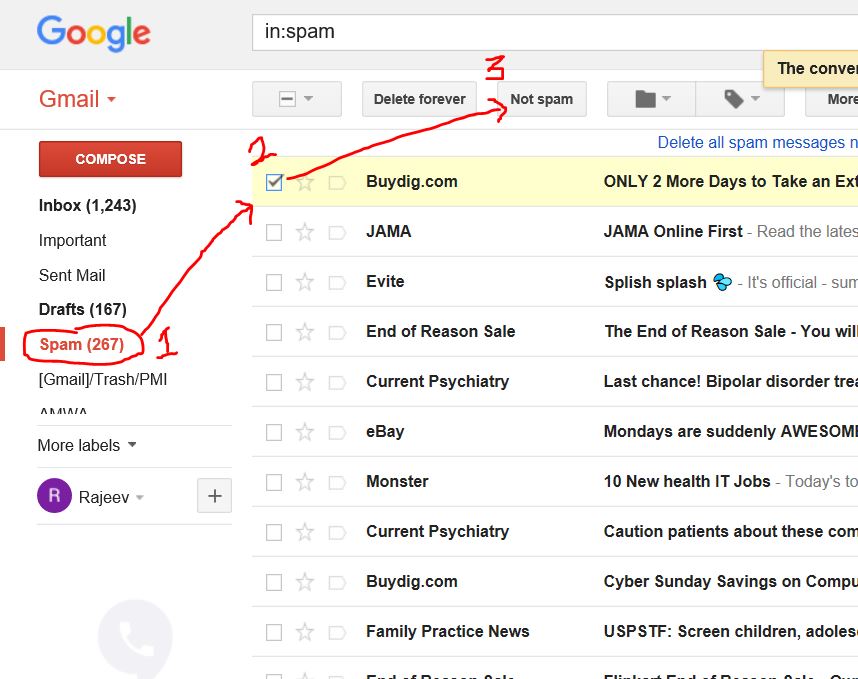Open the Inbox folder

click(87, 205)
